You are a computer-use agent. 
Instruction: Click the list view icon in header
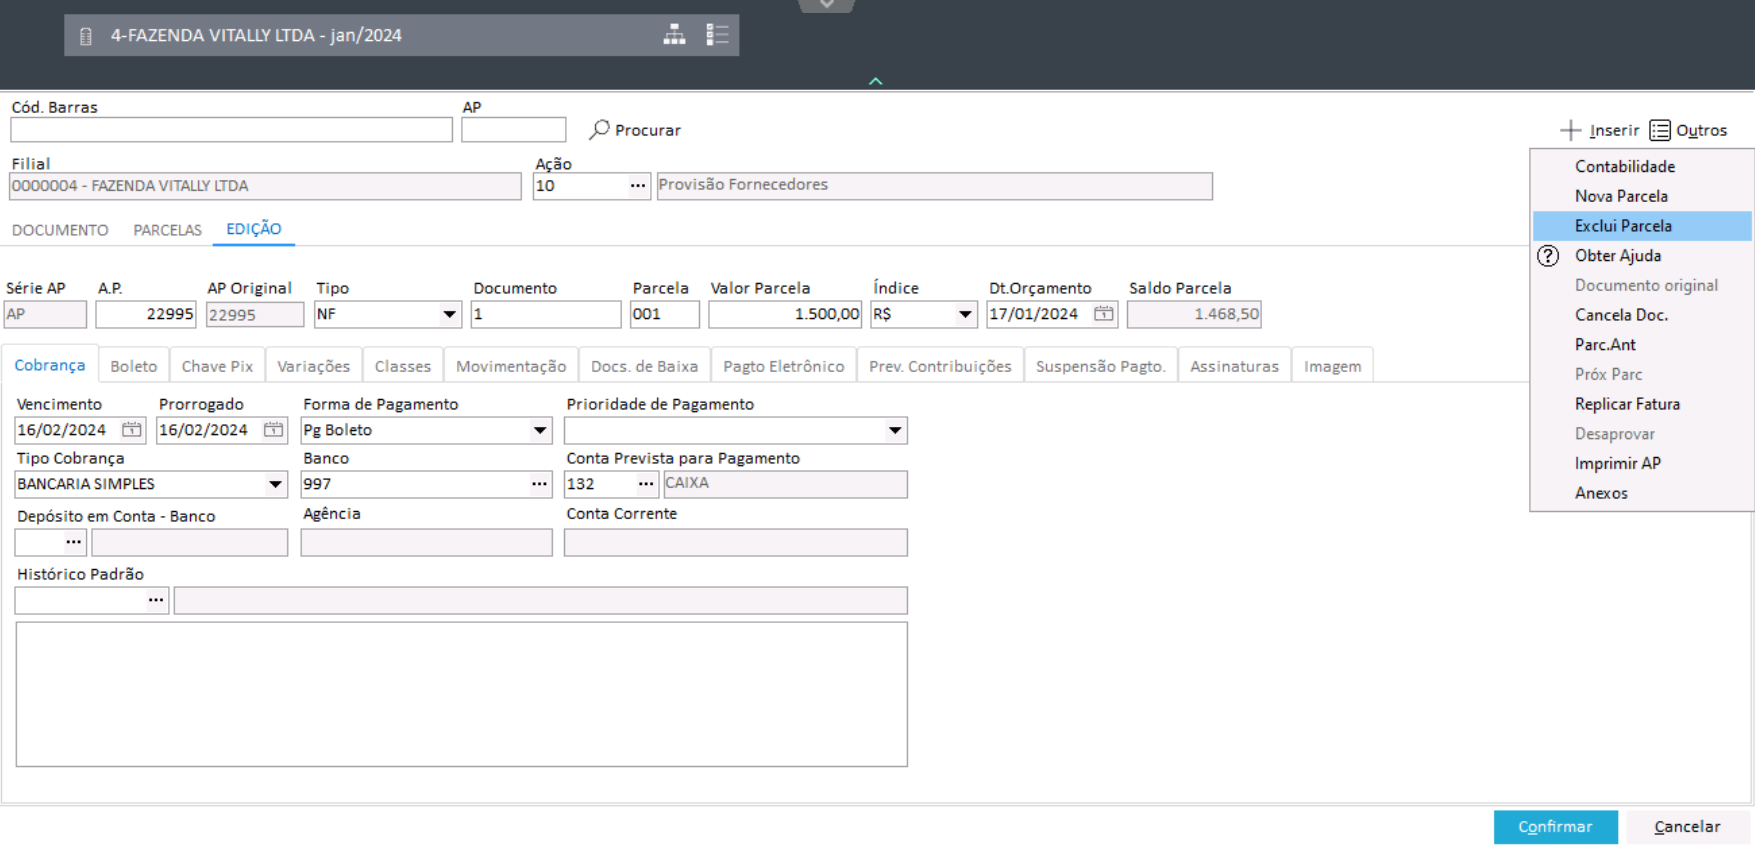pos(717,35)
